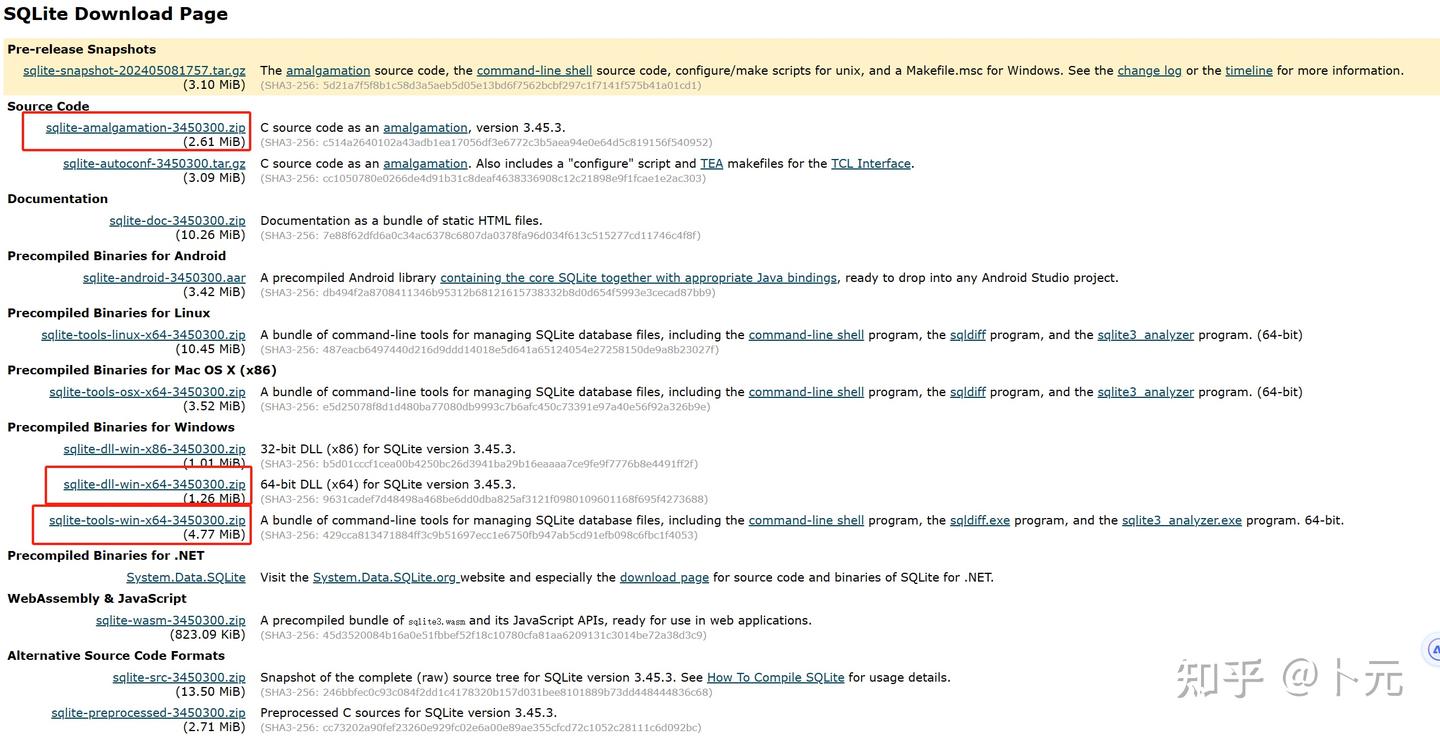Download the sqlite-preprocessed-3450300.zip sources
The width and height of the screenshot is (1440, 737).
(148, 712)
